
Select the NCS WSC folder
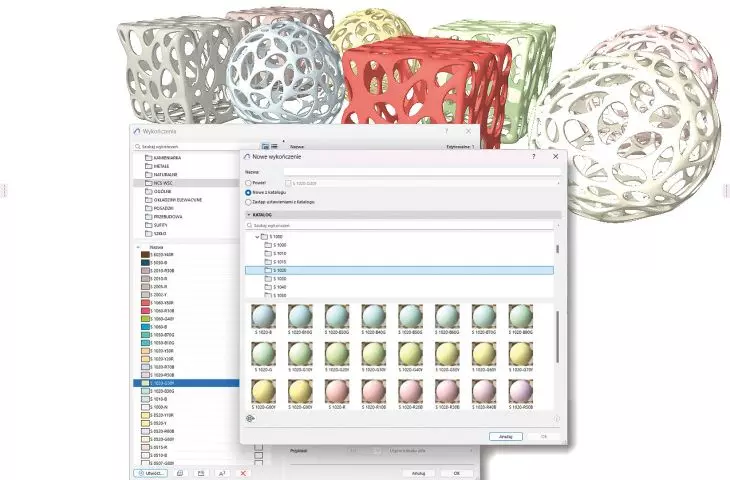coord(186,183)
